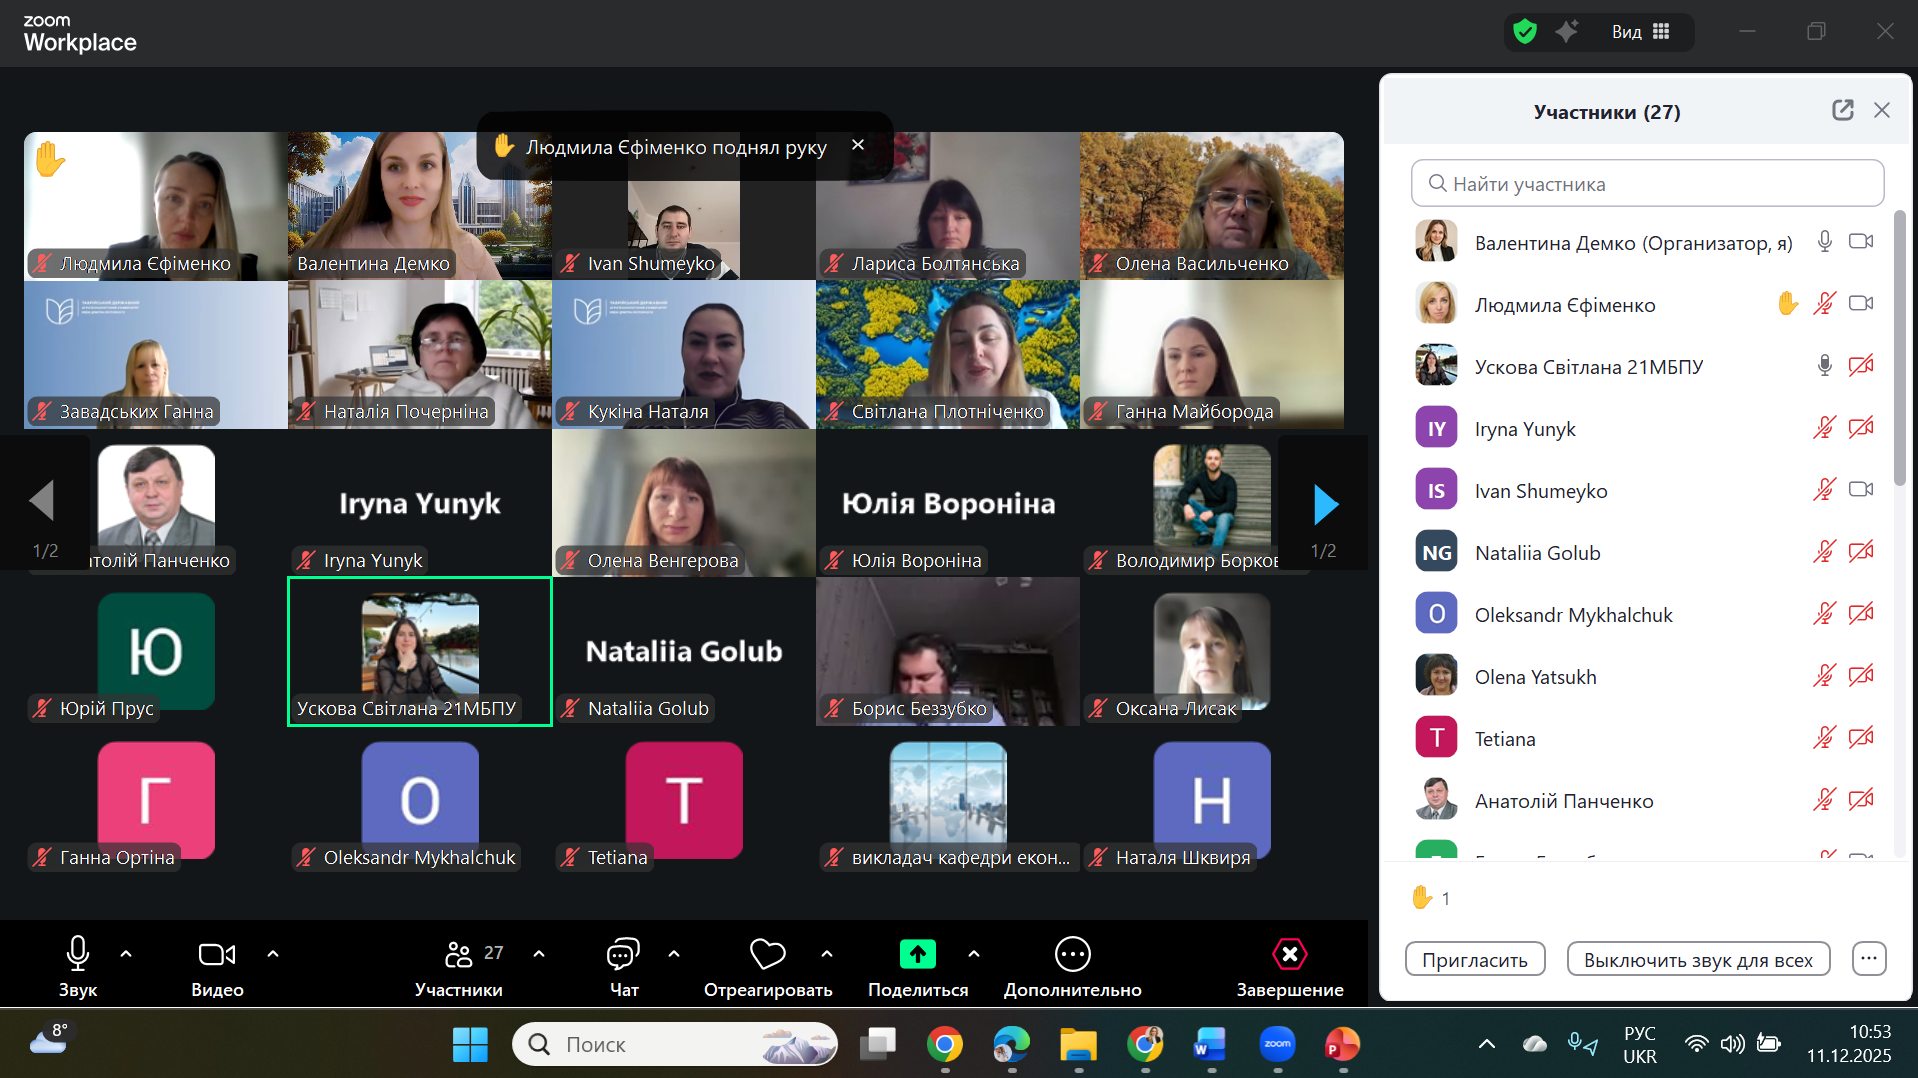Open PowerPoint from the taskbar
This screenshot has height=1078, width=1918.
pyautogui.click(x=1343, y=1045)
